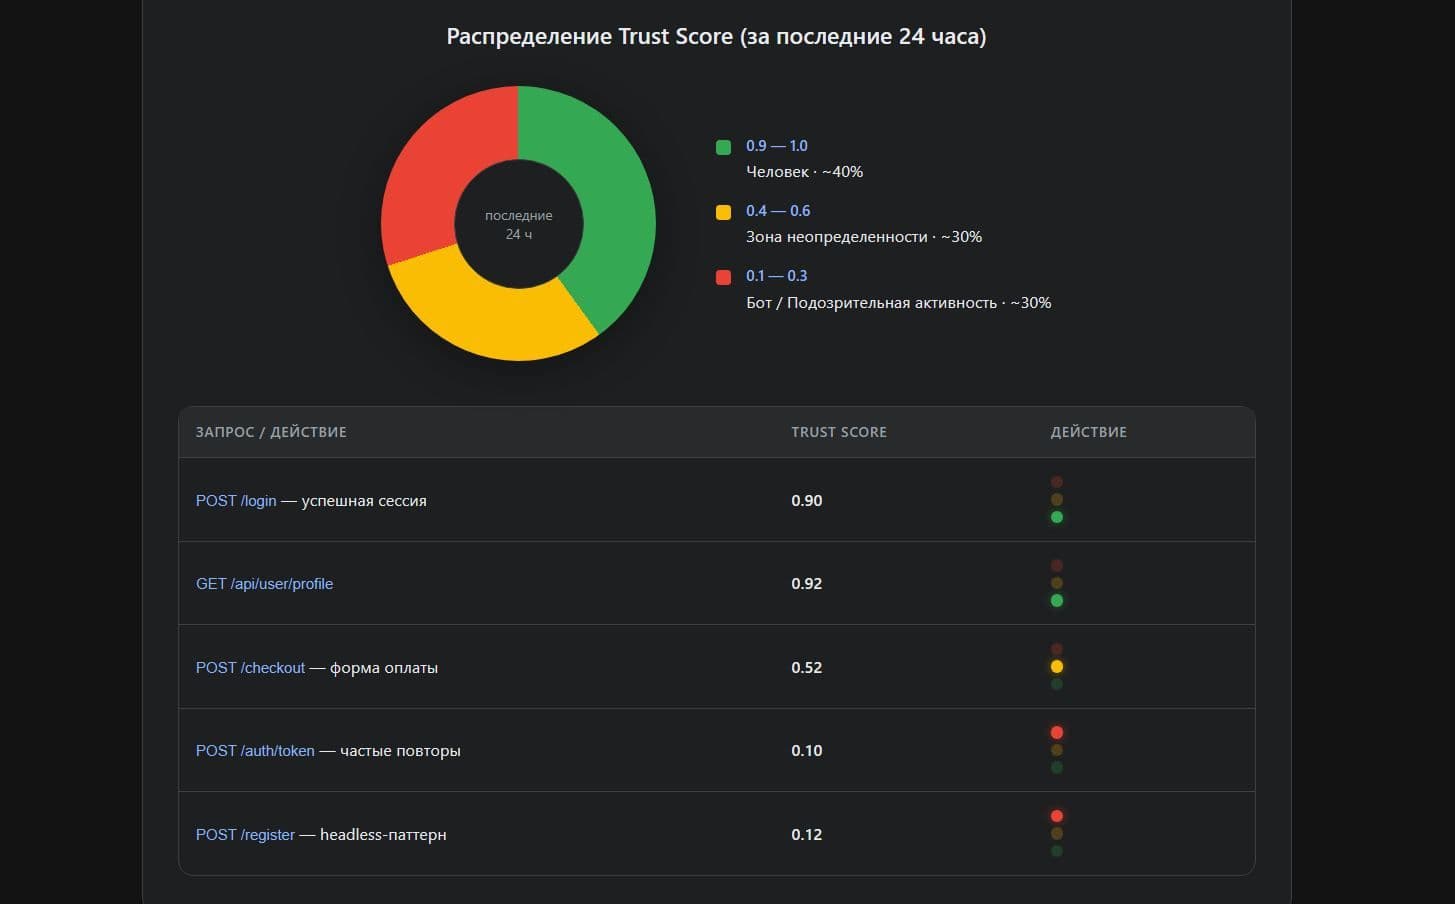Open the GET /api/user/profile link
This screenshot has width=1455, height=904.
tap(264, 584)
